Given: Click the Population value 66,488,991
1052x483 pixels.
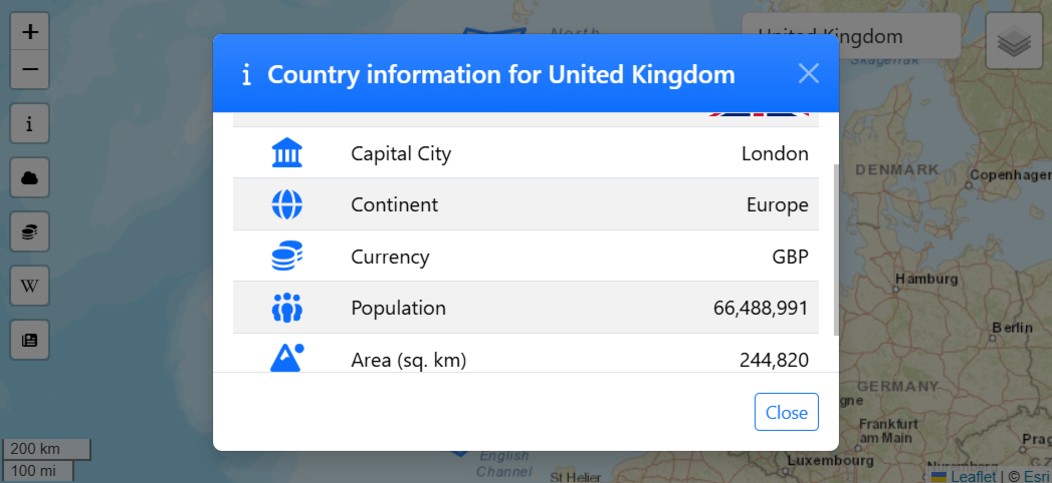Looking at the screenshot, I should [760, 308].
